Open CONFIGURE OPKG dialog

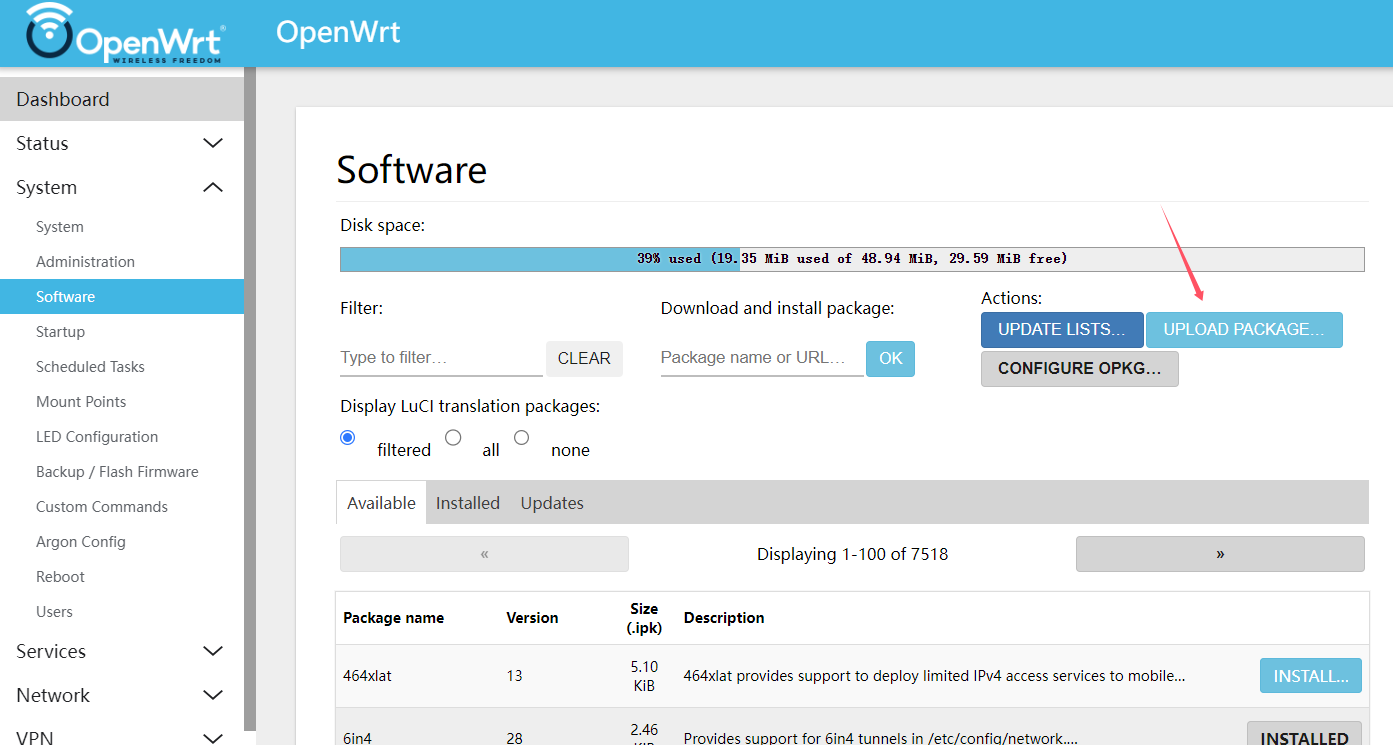click(1080, 368)
